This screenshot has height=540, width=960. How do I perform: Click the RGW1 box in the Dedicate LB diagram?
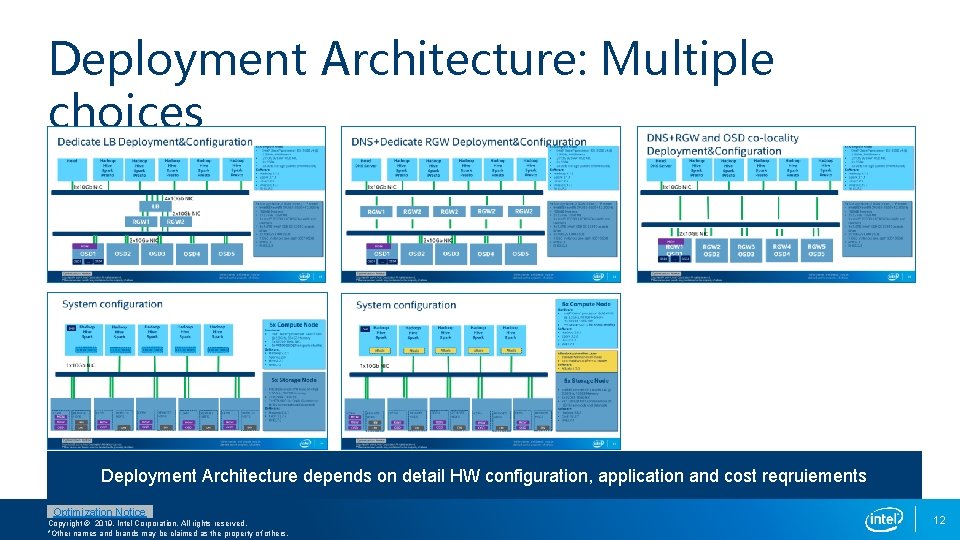[x=141, y=221]
